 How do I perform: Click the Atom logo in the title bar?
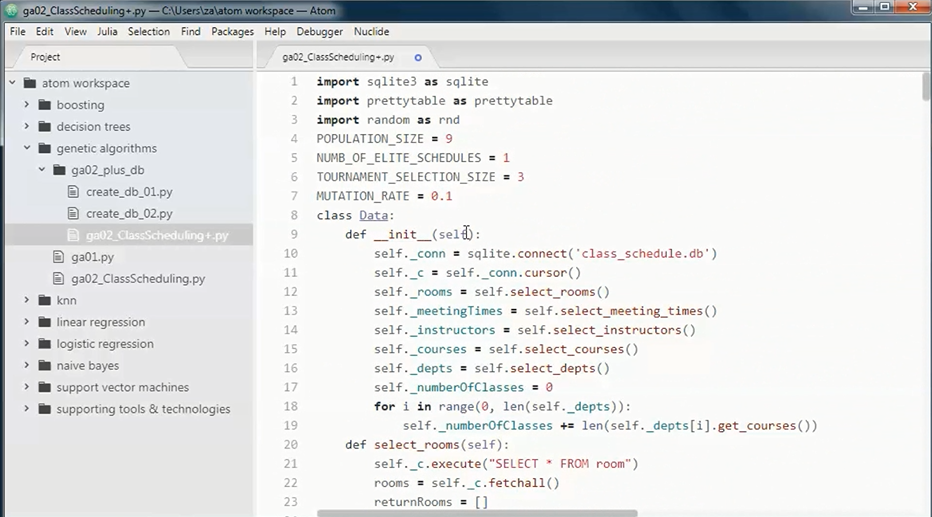11,10
